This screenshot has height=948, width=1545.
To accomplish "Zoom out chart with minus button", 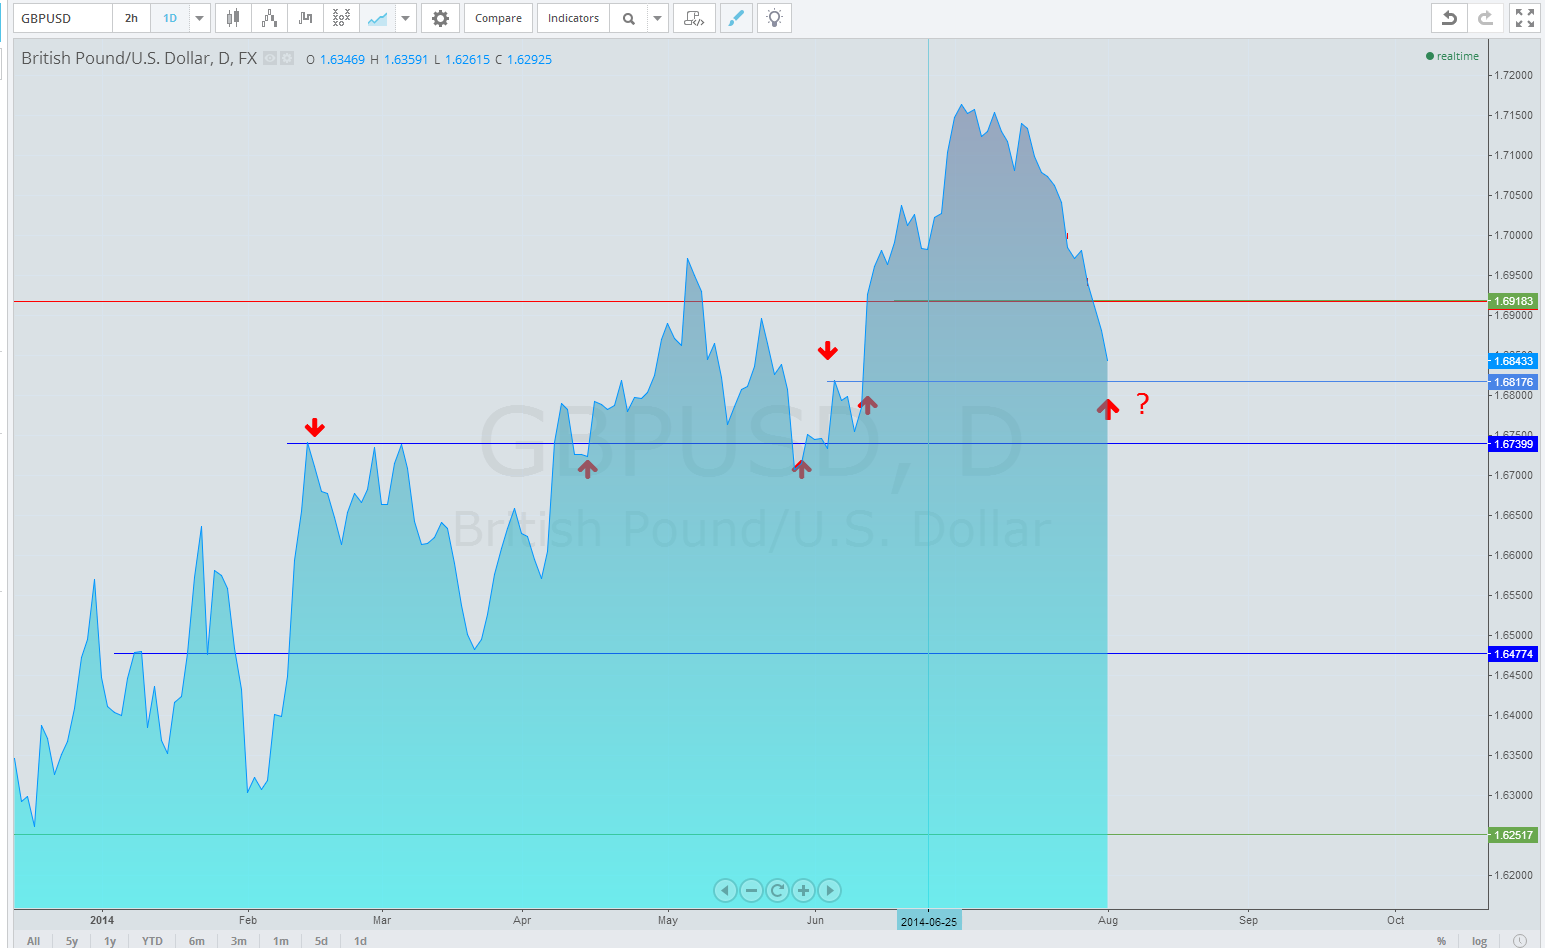I will pos(751,890).
